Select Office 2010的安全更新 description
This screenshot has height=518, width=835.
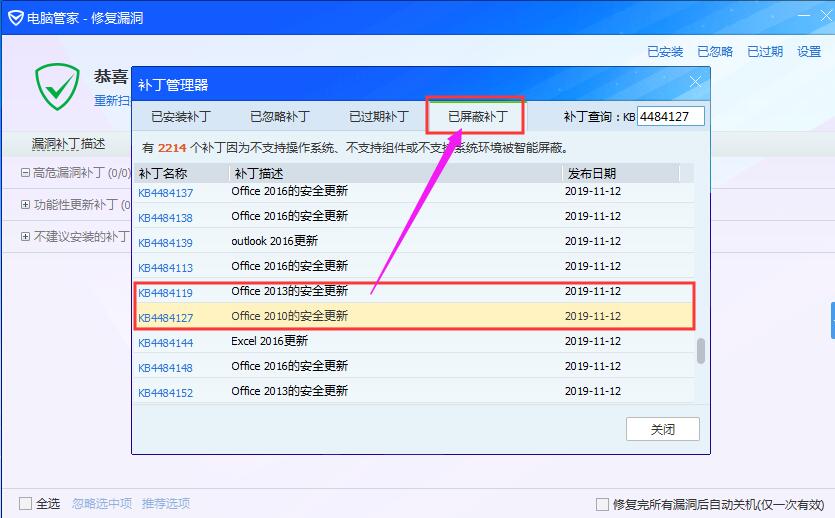pos(289,316)
